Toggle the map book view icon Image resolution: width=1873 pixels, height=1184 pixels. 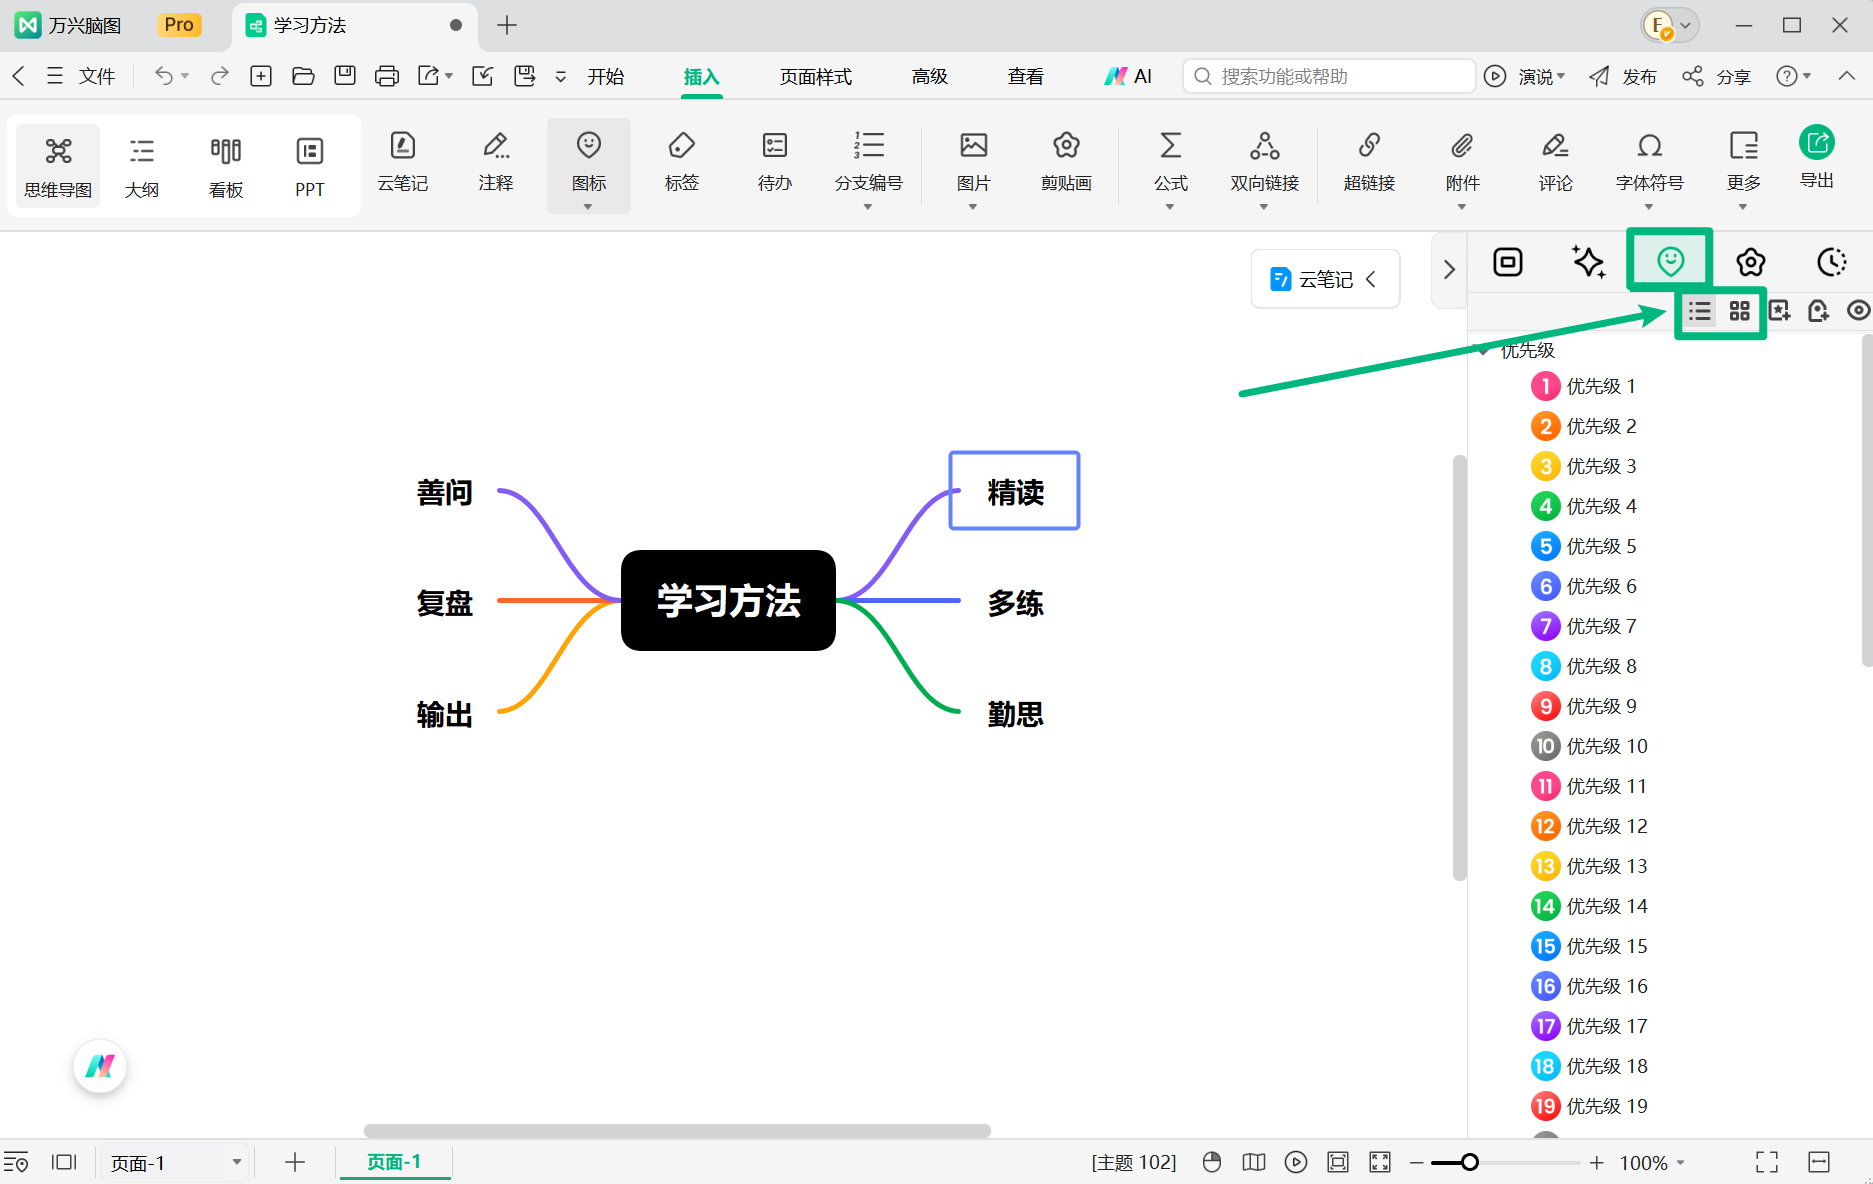point(1254,1162)
